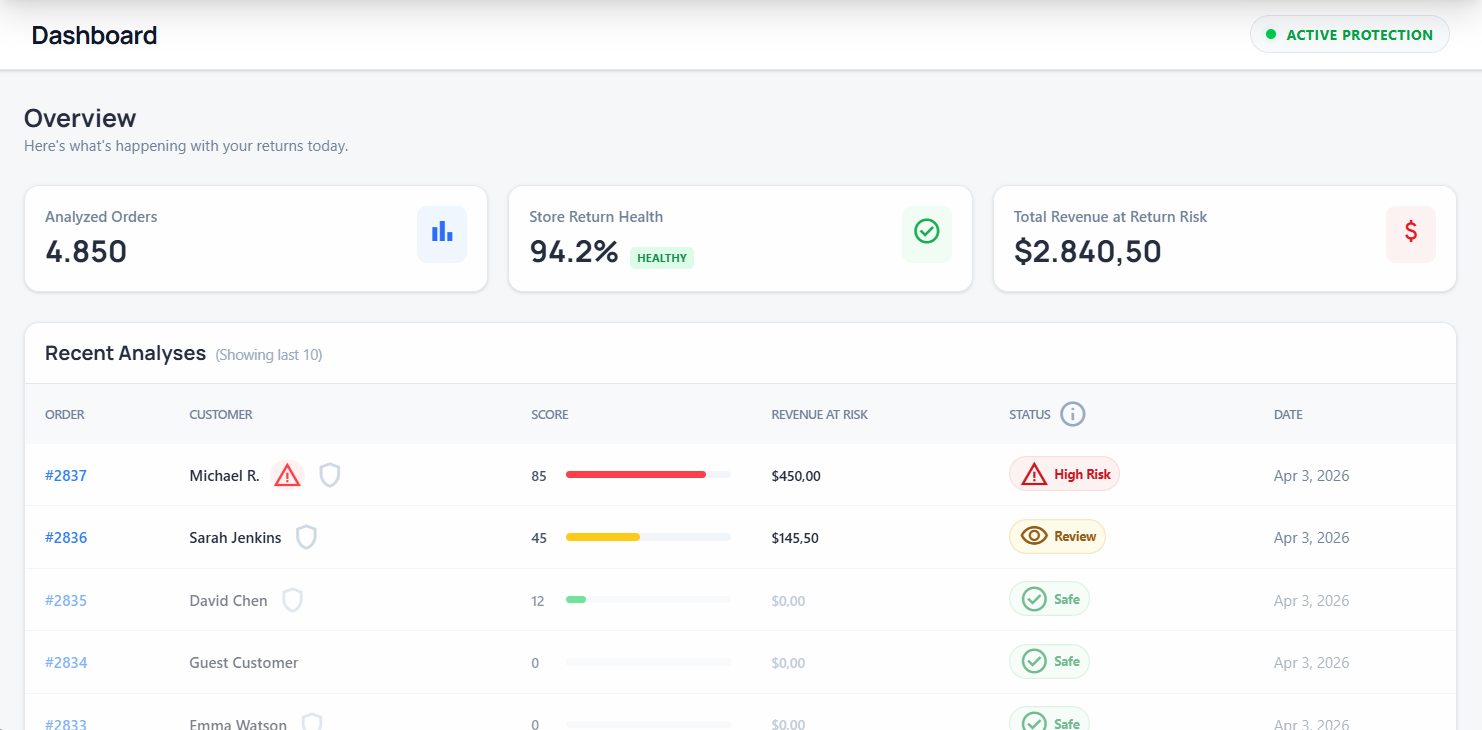Click the shield icon beside Sarah Jenkins
The width and height of the screenshot is (1482, 730).
(306, 538)
